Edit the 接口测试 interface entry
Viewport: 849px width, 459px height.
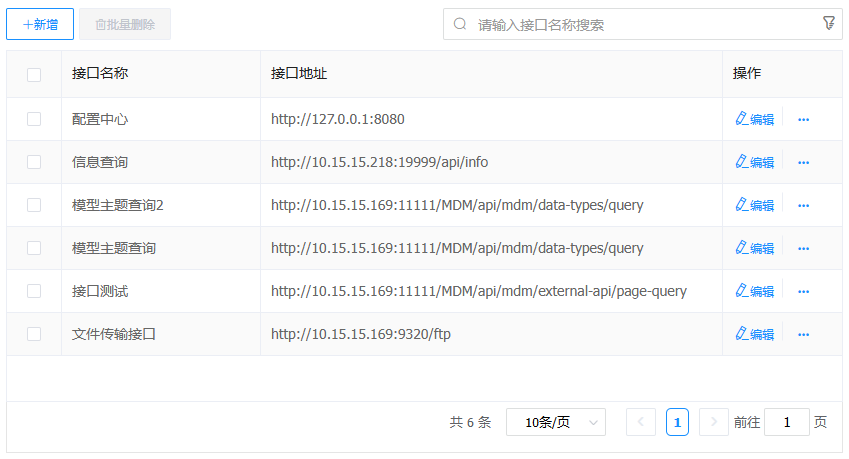[754, 291]
